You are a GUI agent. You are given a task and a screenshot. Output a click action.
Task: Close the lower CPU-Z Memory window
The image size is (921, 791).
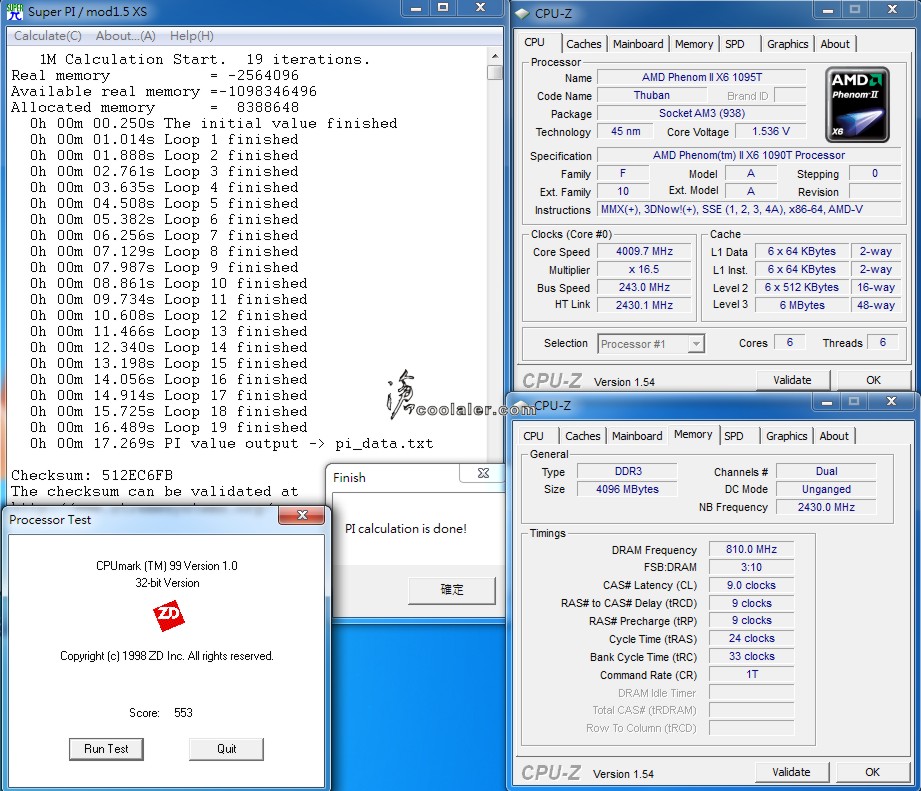[x=891, y=402]
